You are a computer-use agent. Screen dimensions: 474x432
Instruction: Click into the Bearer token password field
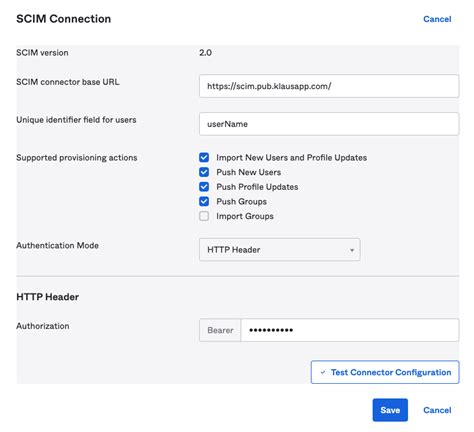tap(350, 330)
